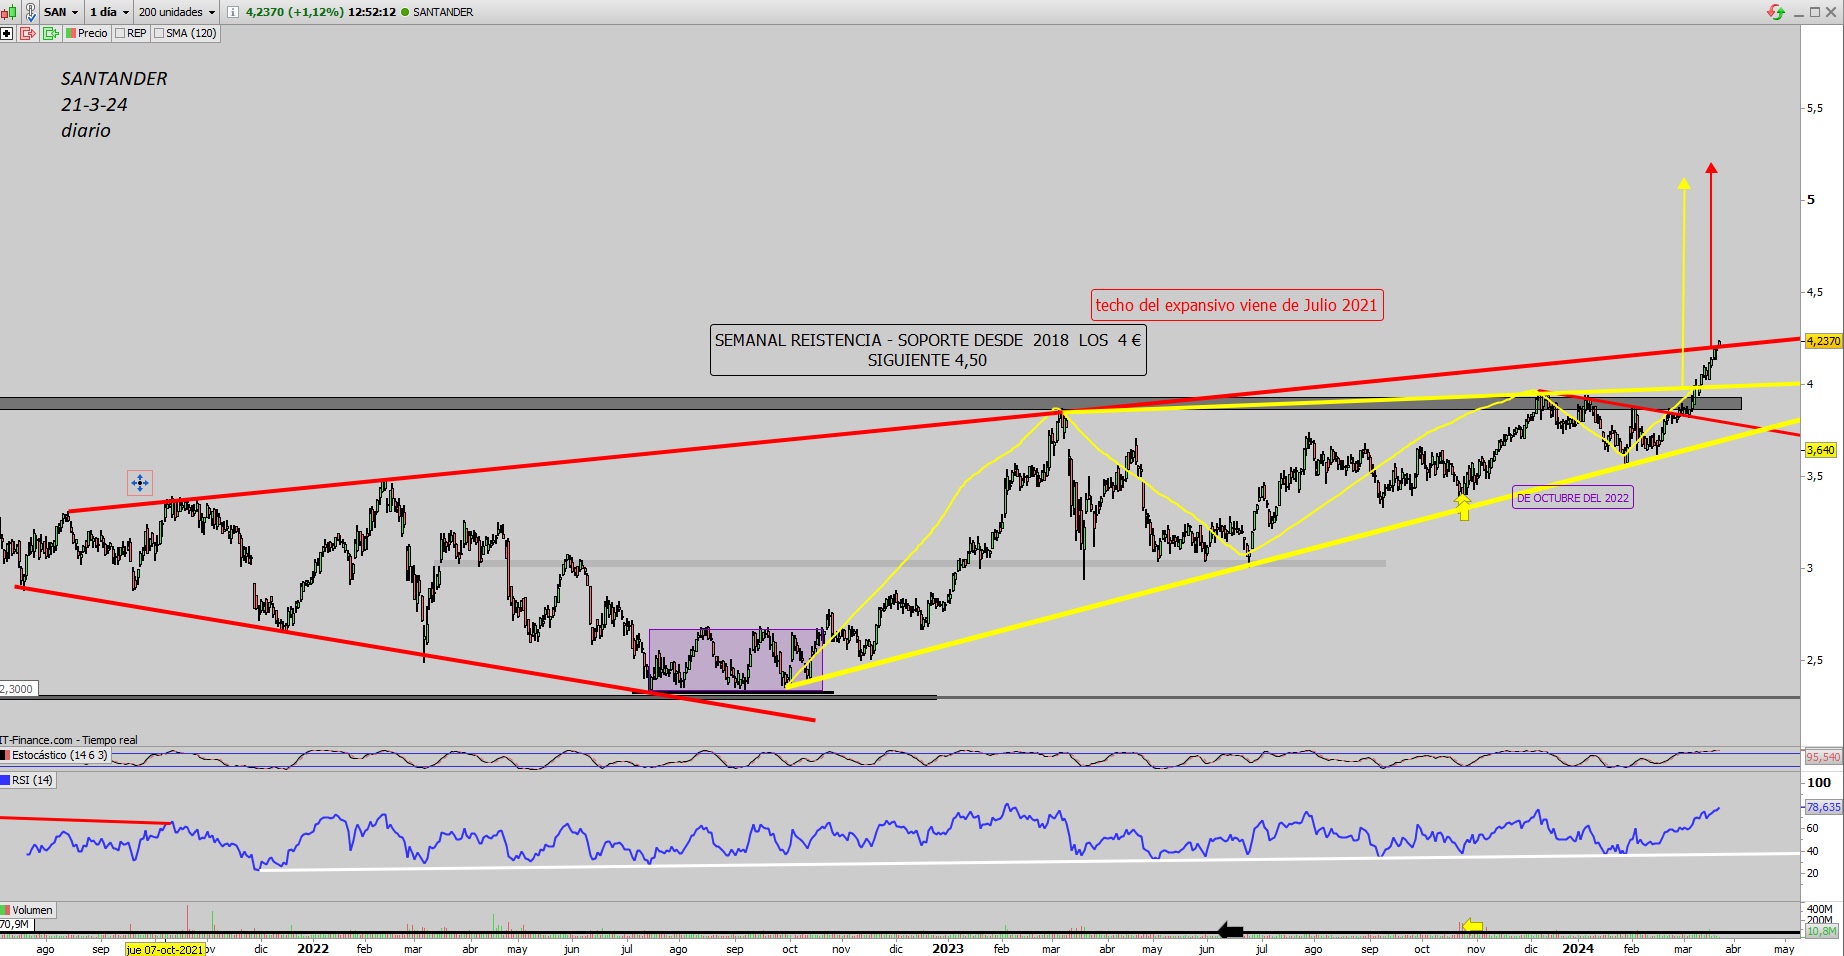This screenshot has width=1844, height=956.
Task: Click the 4,2370 current price tag
Action: [x=1823, y=341]
